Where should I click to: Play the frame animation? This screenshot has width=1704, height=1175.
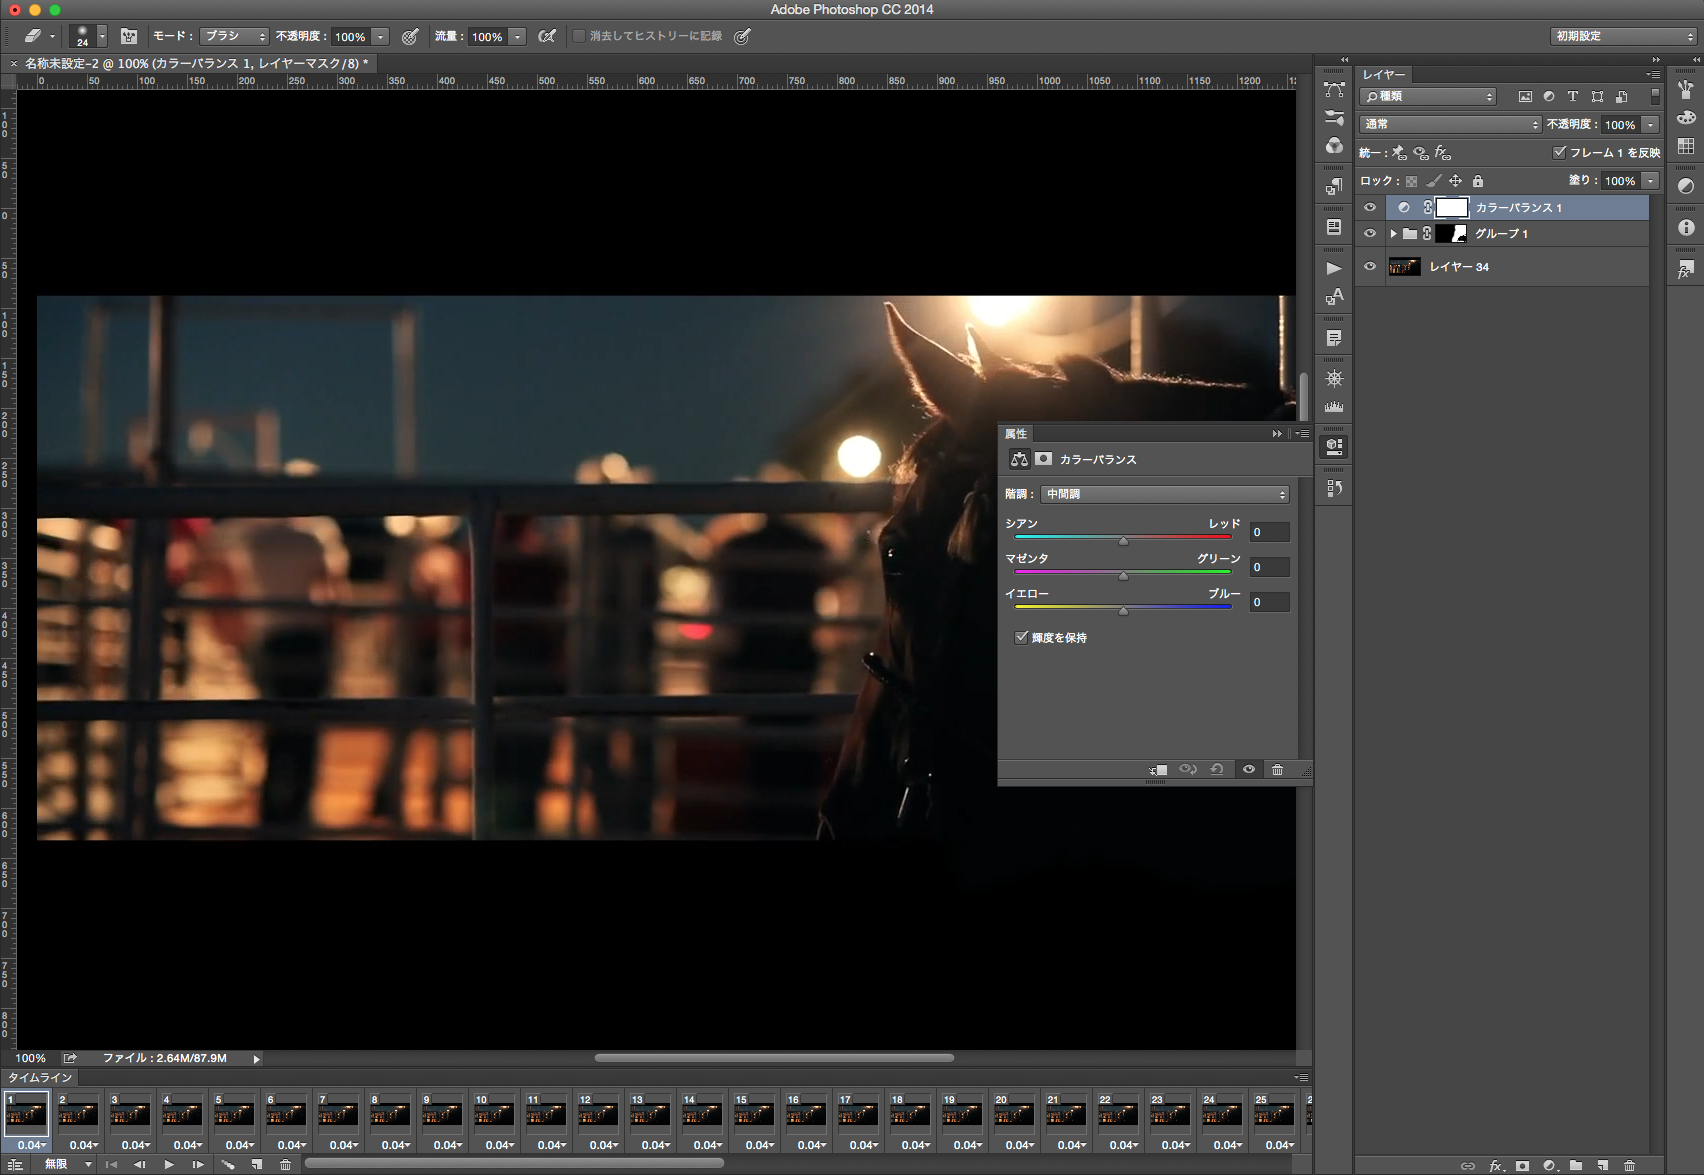coord(169,1164)
